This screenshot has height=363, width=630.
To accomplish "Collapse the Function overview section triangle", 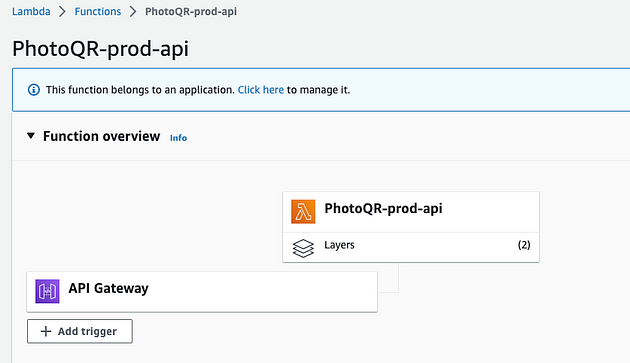I will coord(31,136).
